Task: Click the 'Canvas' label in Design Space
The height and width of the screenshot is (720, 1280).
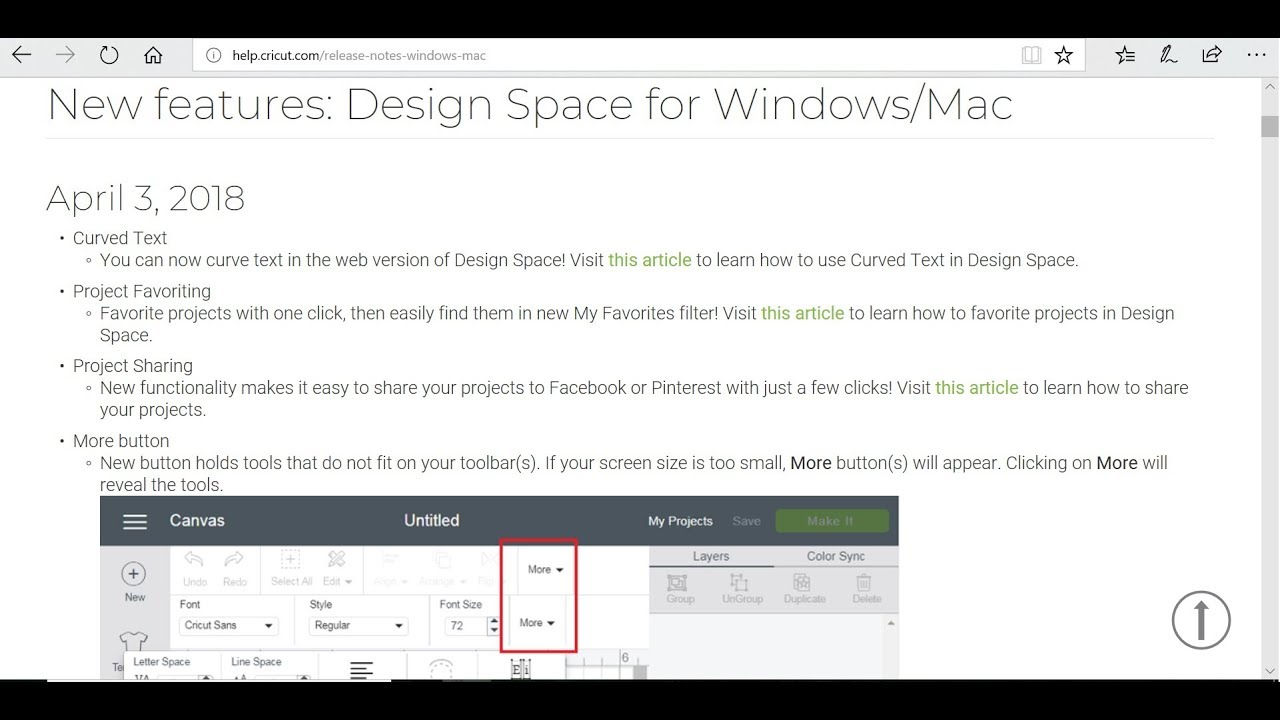Action: [197, 520]
